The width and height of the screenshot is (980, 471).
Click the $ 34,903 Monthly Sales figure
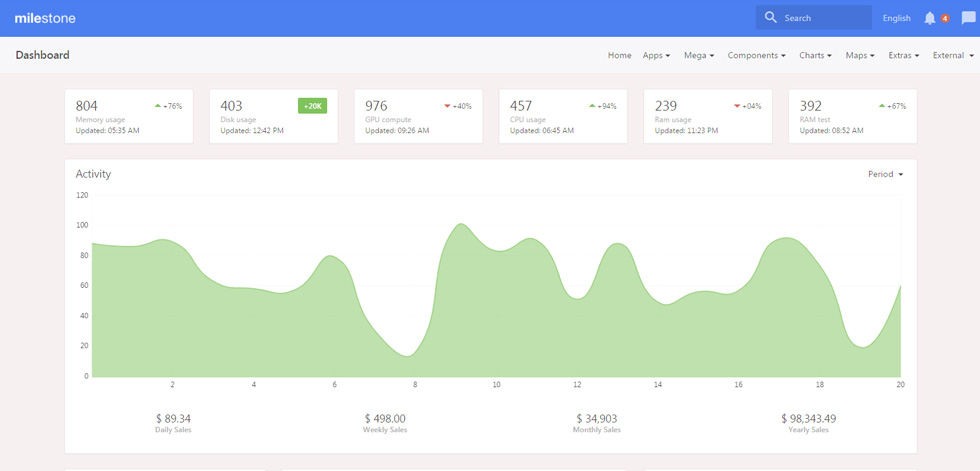tap(597, 419)
